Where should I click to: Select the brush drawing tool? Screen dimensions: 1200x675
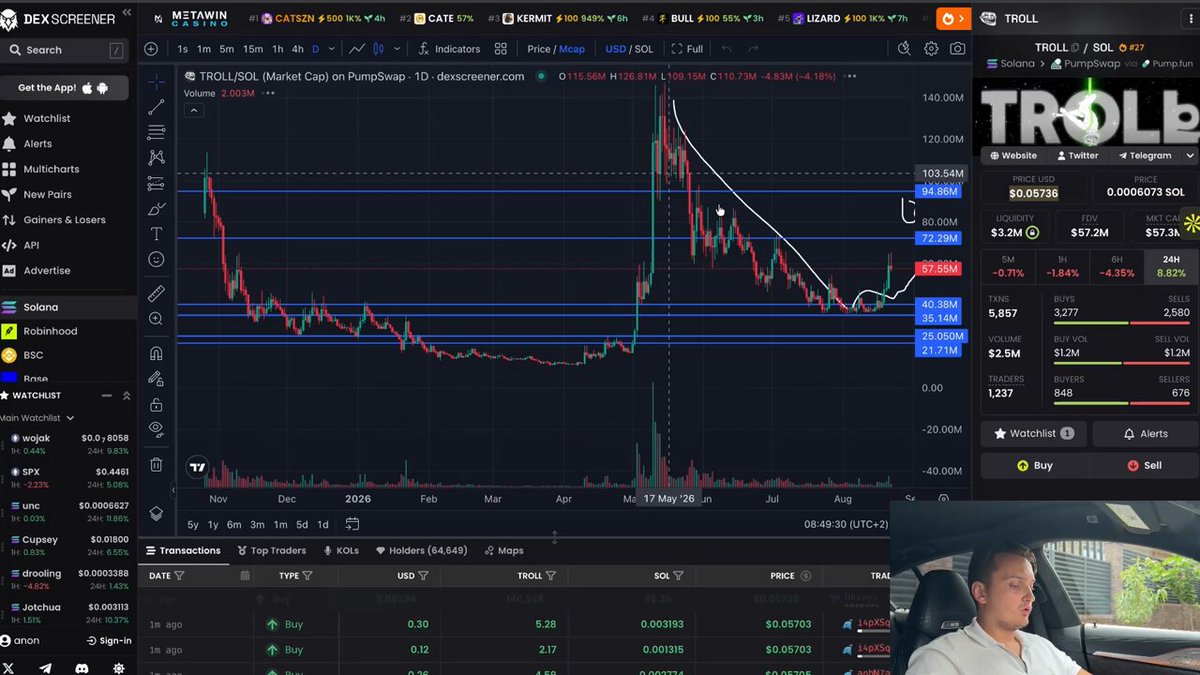point(156,208)
